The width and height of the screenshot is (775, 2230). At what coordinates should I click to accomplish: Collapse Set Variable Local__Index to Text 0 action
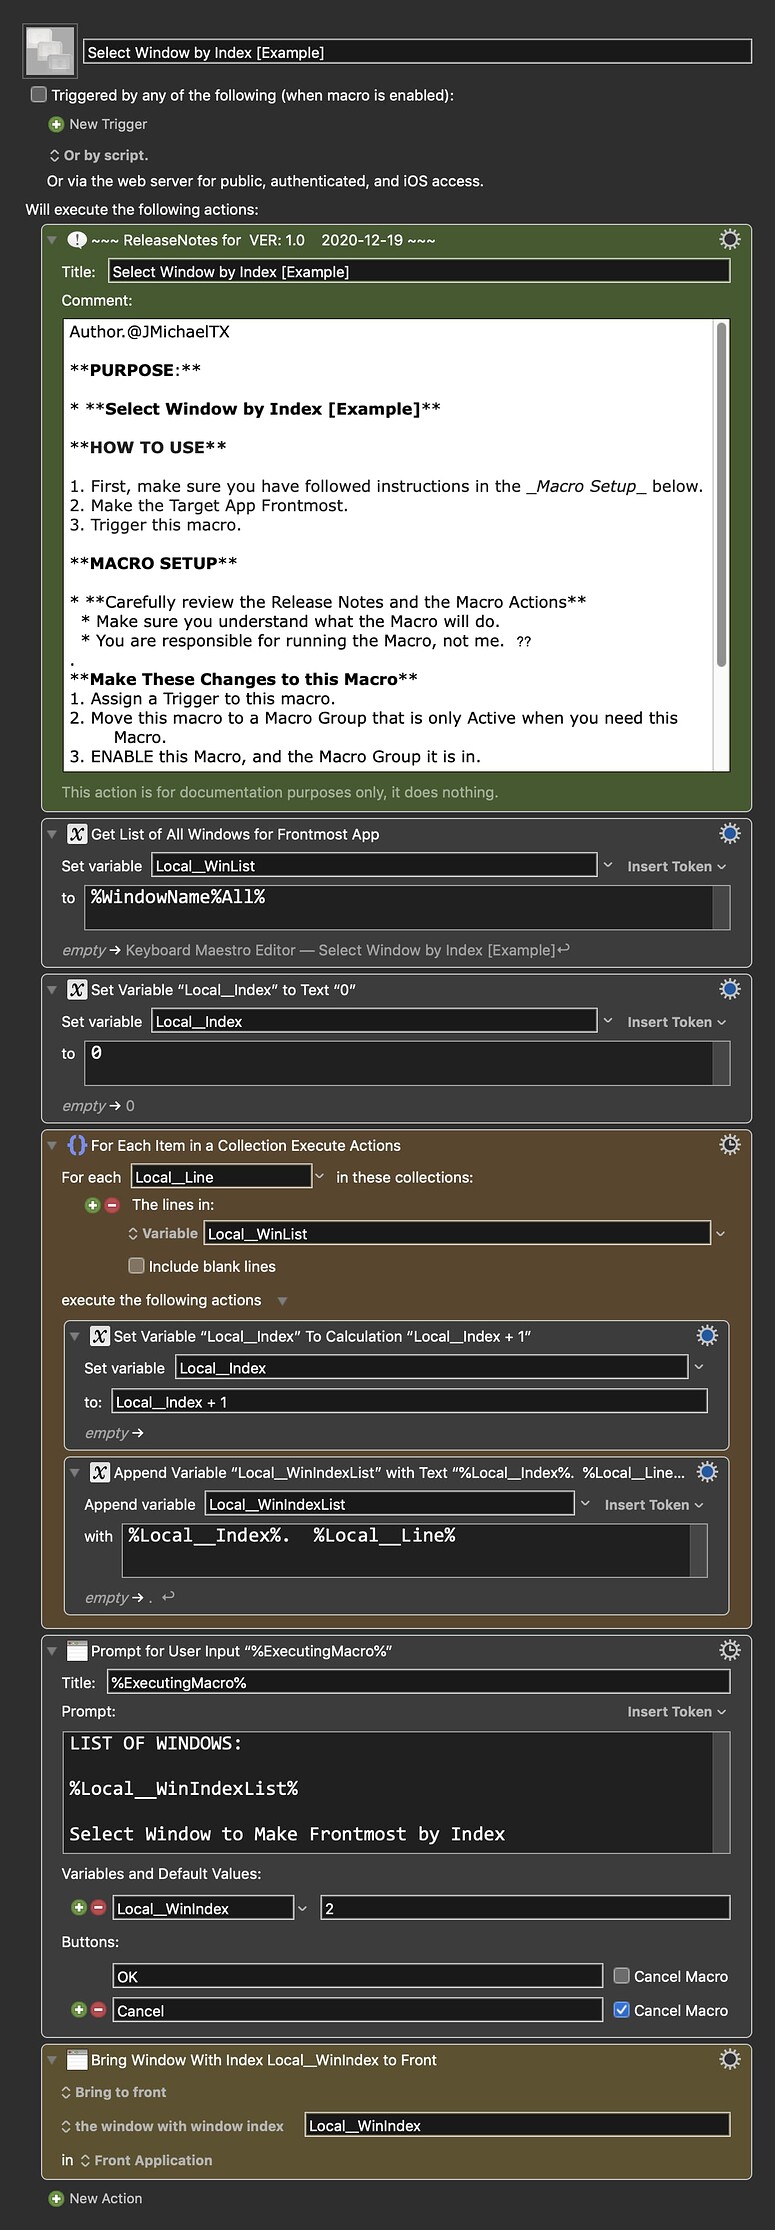pos(53,990)
